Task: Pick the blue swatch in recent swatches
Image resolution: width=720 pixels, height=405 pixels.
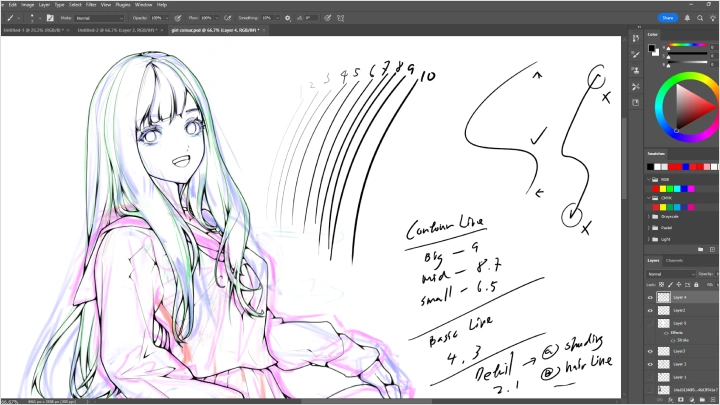Action: pyautogui.click(x=686, y=167)
